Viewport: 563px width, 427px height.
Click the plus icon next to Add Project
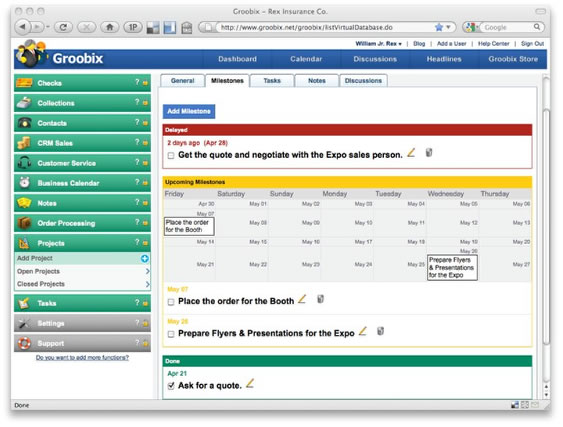(144, 259)
